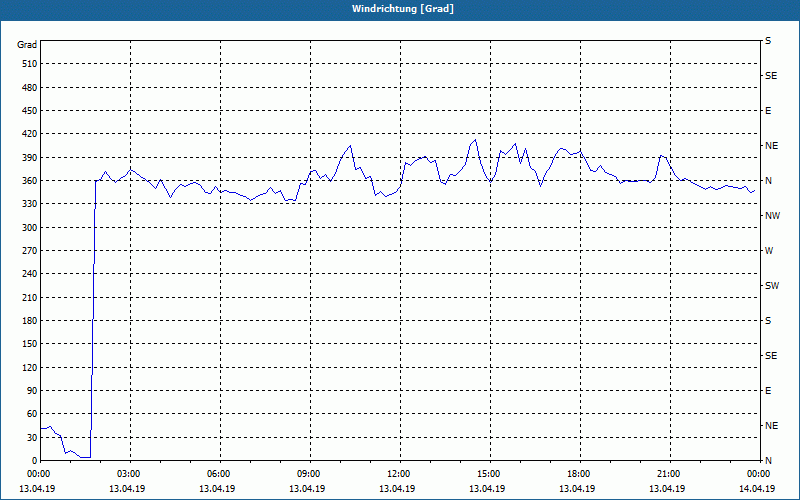Select the 13.04.19 date beneath 21:00

[667, 489]
